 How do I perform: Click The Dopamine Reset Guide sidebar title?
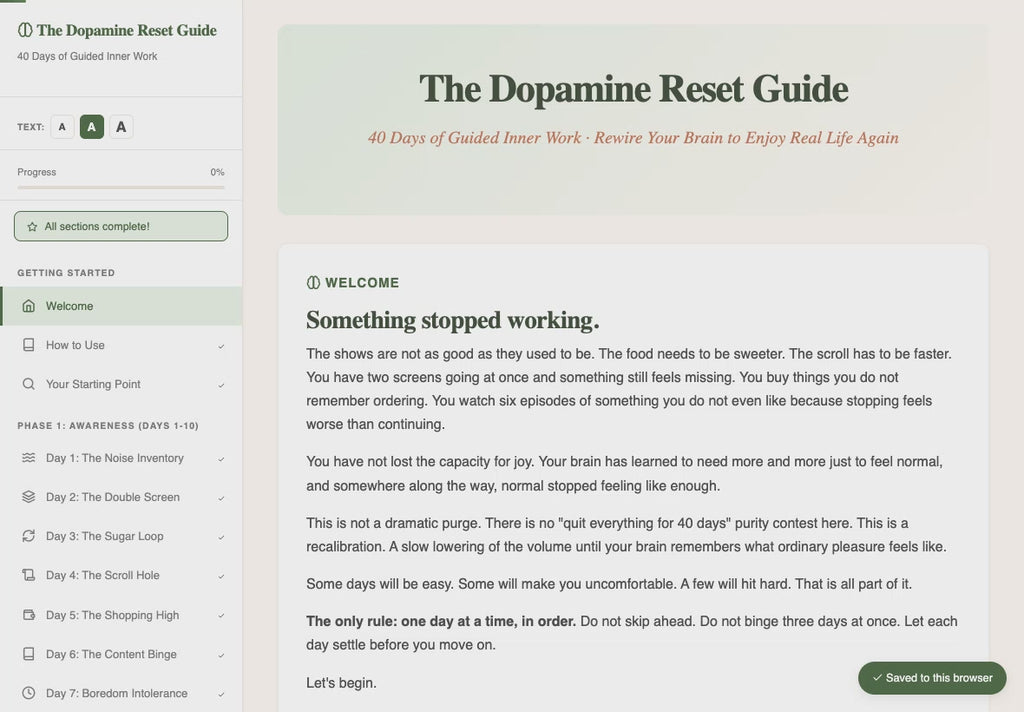[127, 30]
